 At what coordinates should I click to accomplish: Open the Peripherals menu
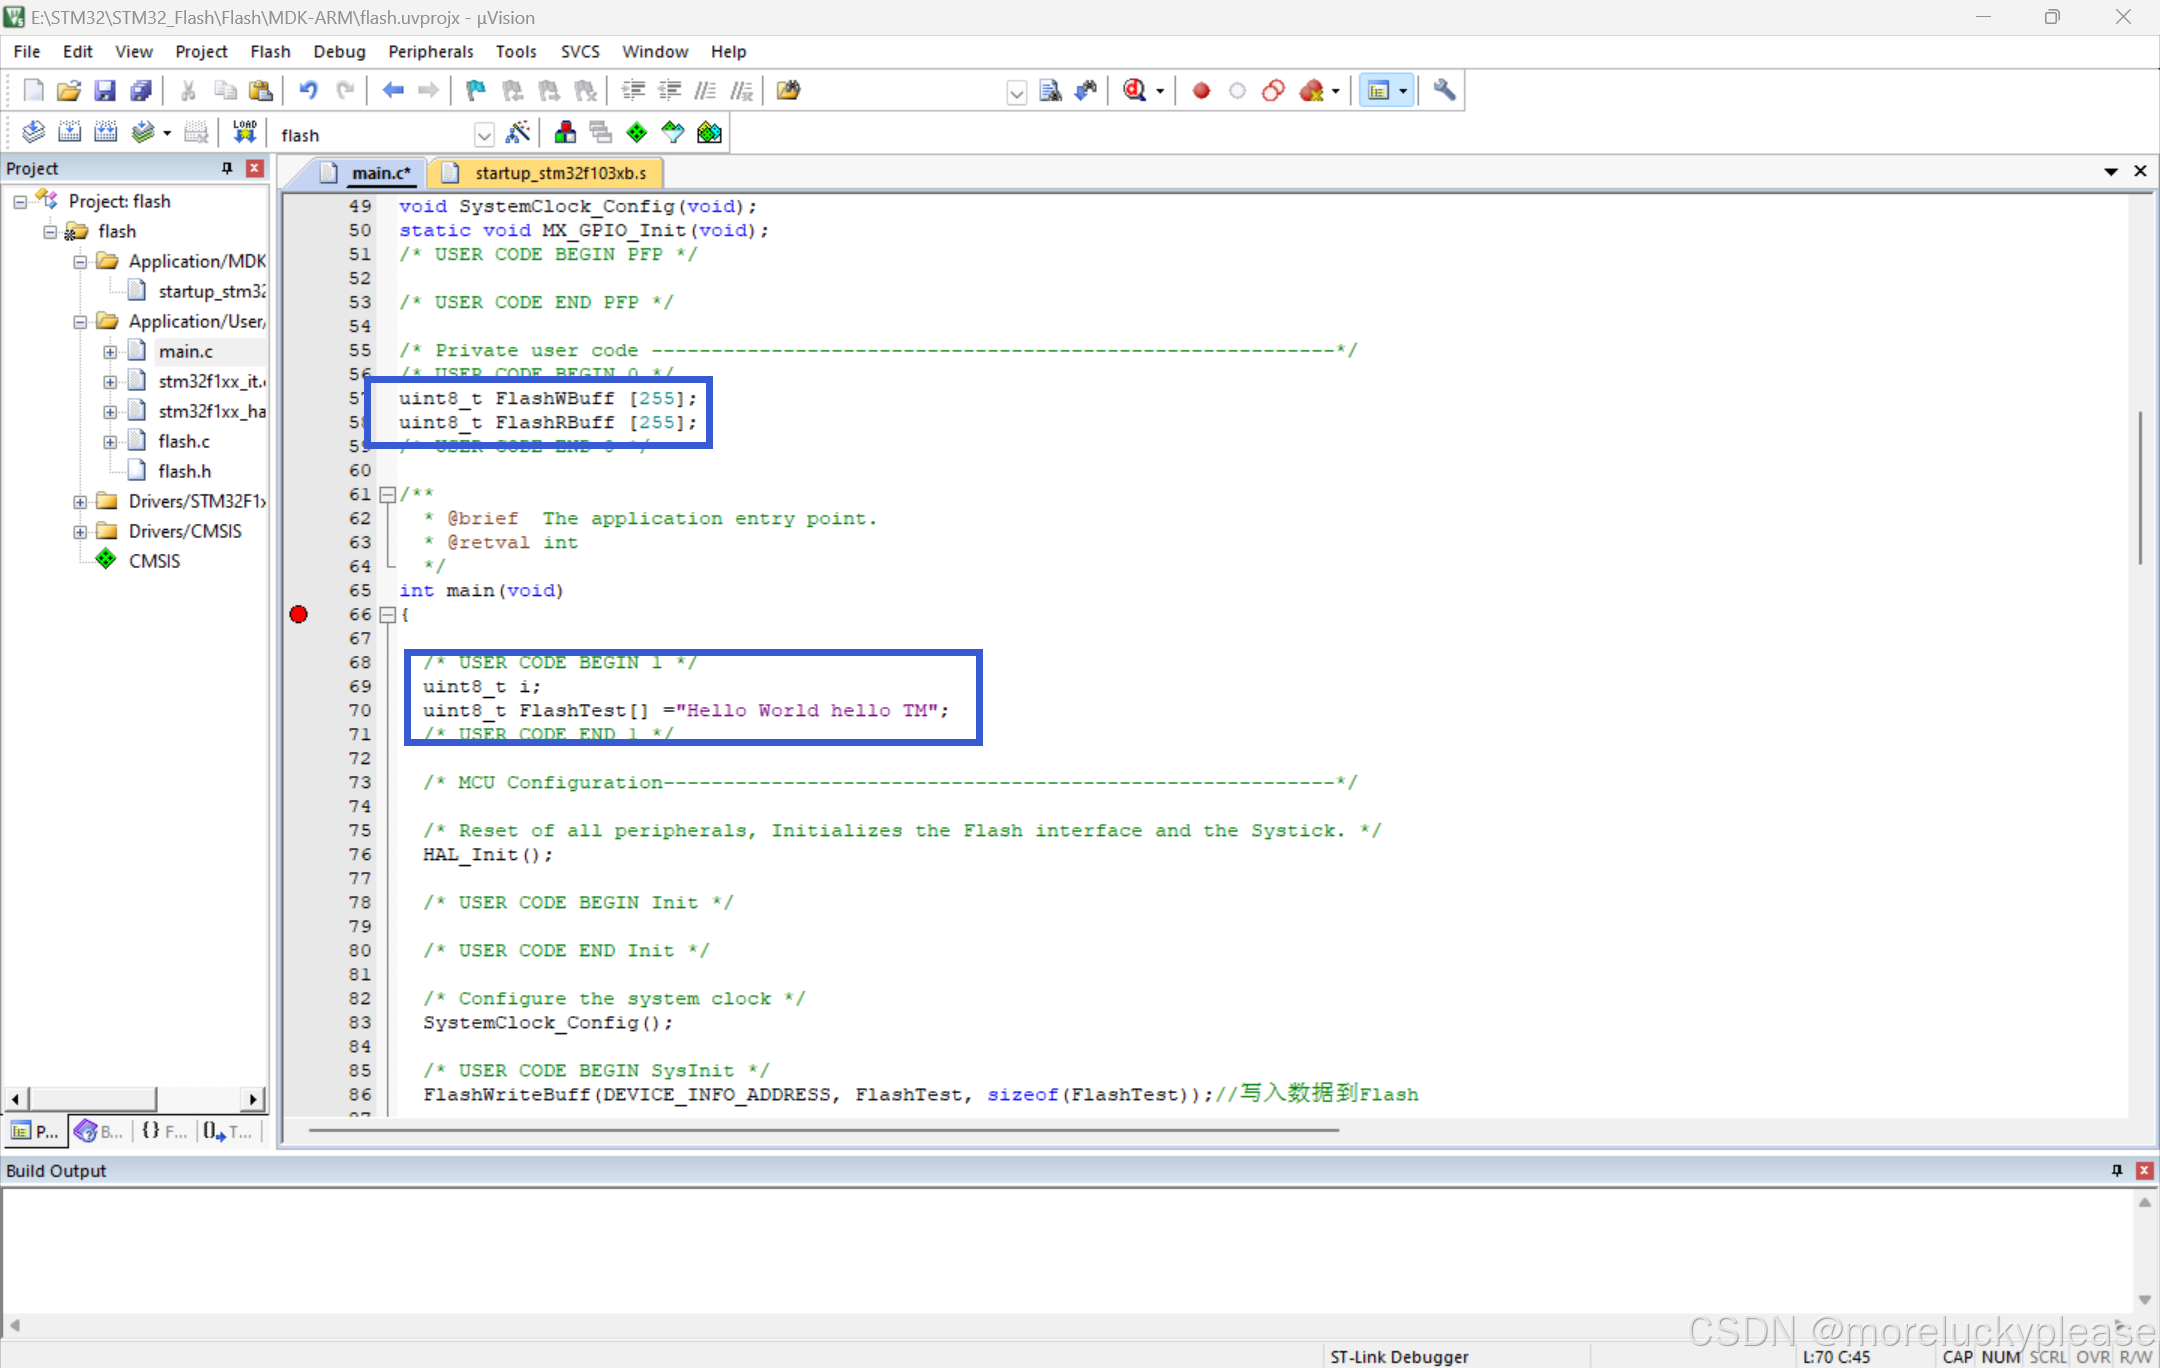430,51
